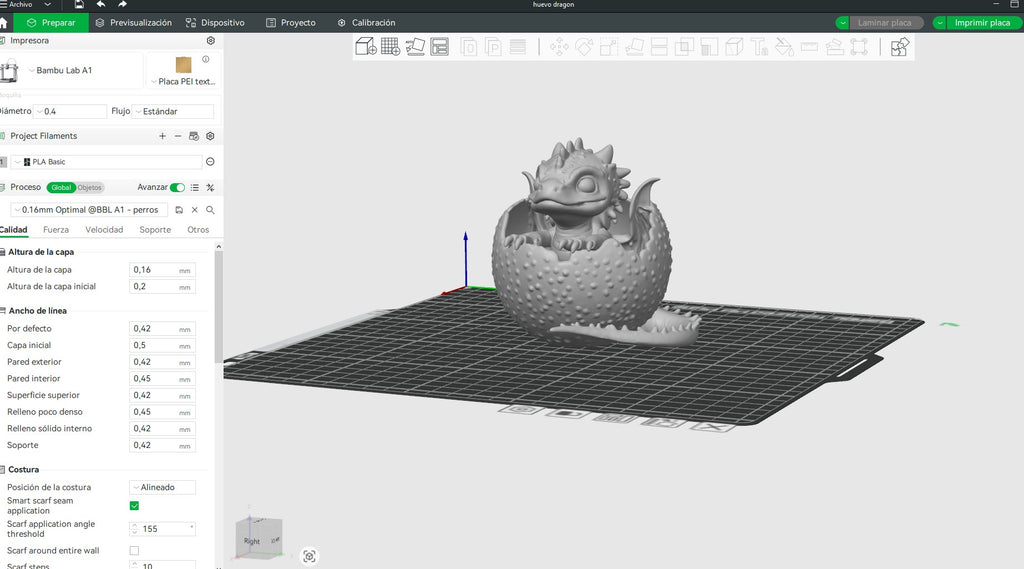Save the process preset with disk icon

pyautogui.click(x=179, y=210)
